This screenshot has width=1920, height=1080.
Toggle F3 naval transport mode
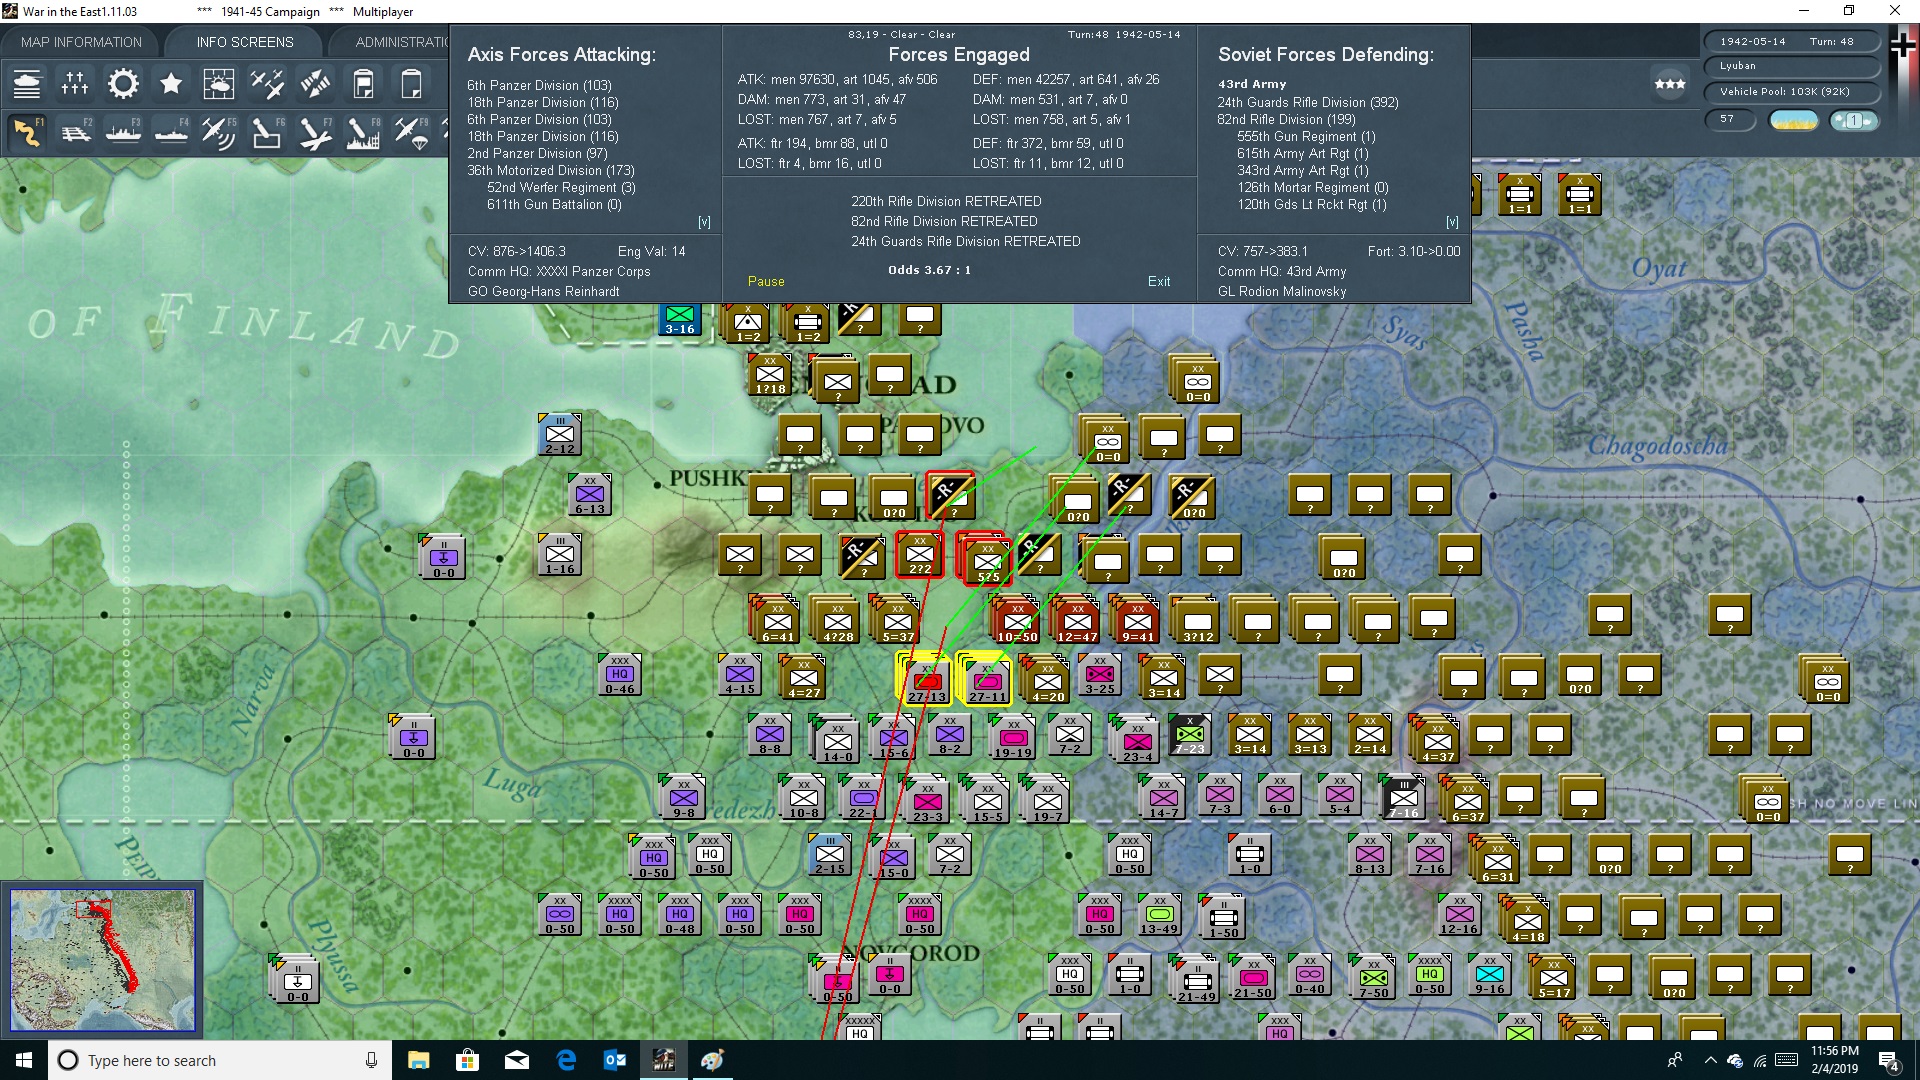point(124,132)
